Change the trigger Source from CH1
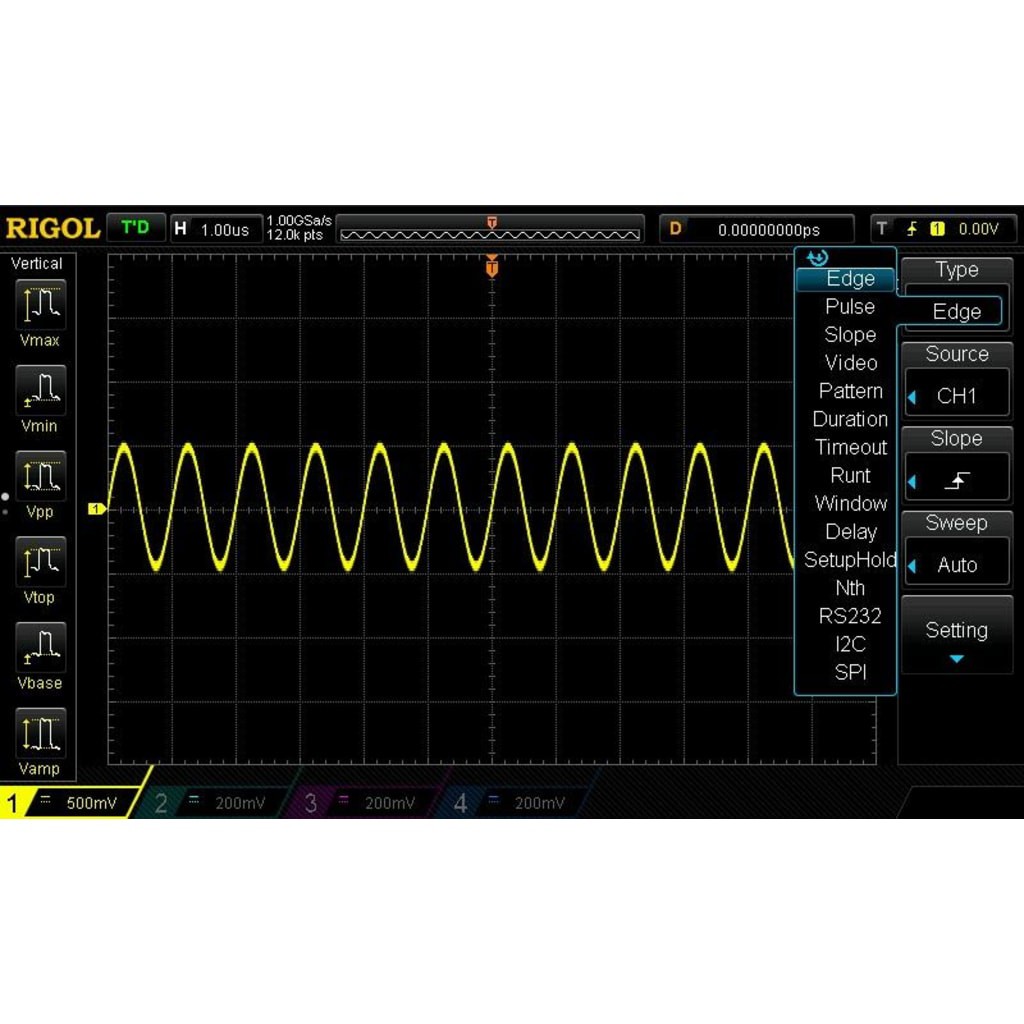Image resolution: width=1024 pixels, height=1024 pixels. point(957,396)
